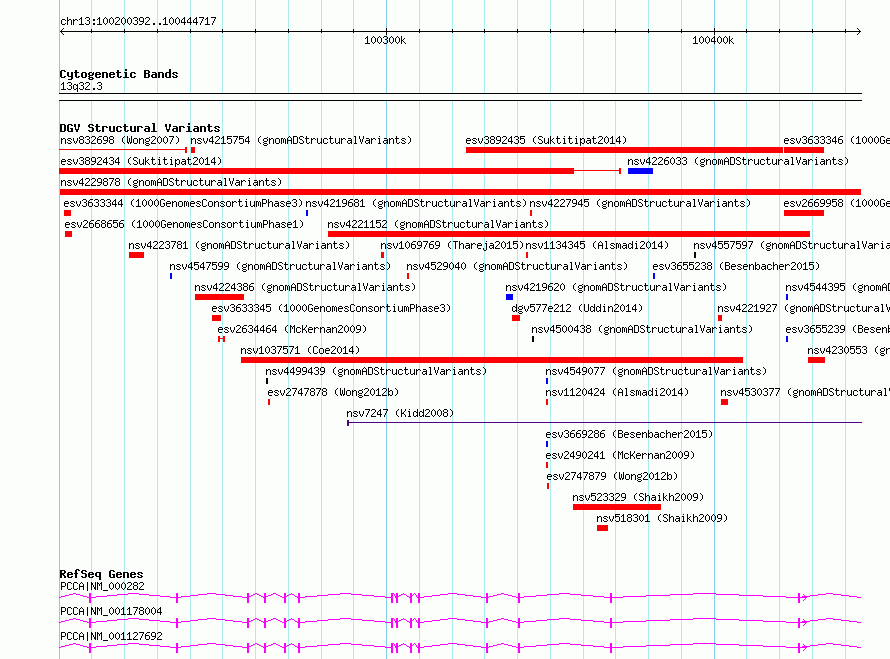Select esv2634464 (McKernan2009) label

[x=292, y=329]
